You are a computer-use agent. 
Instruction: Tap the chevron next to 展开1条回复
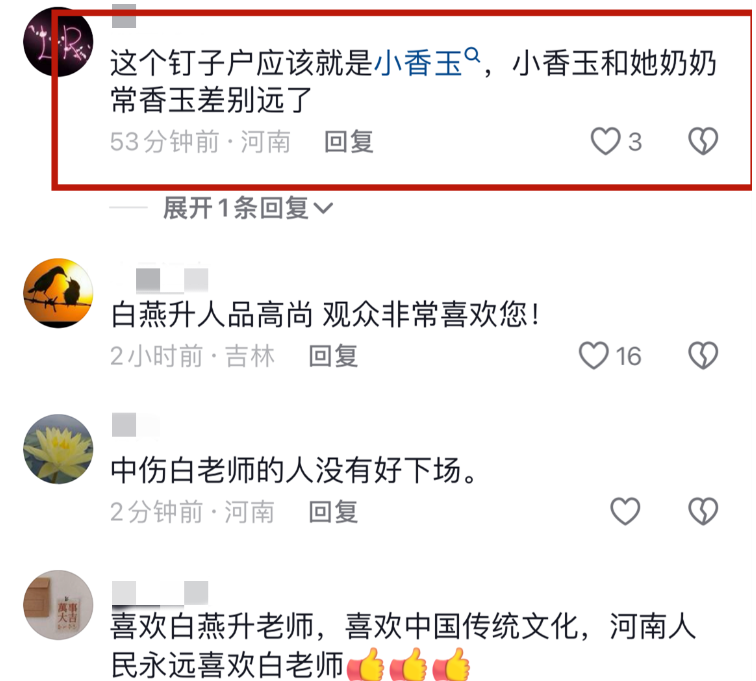(323, 209)
